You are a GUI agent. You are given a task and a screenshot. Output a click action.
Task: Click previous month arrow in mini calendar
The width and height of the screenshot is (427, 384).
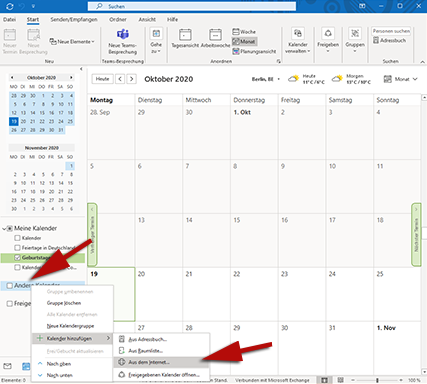(x=12, y=77)
